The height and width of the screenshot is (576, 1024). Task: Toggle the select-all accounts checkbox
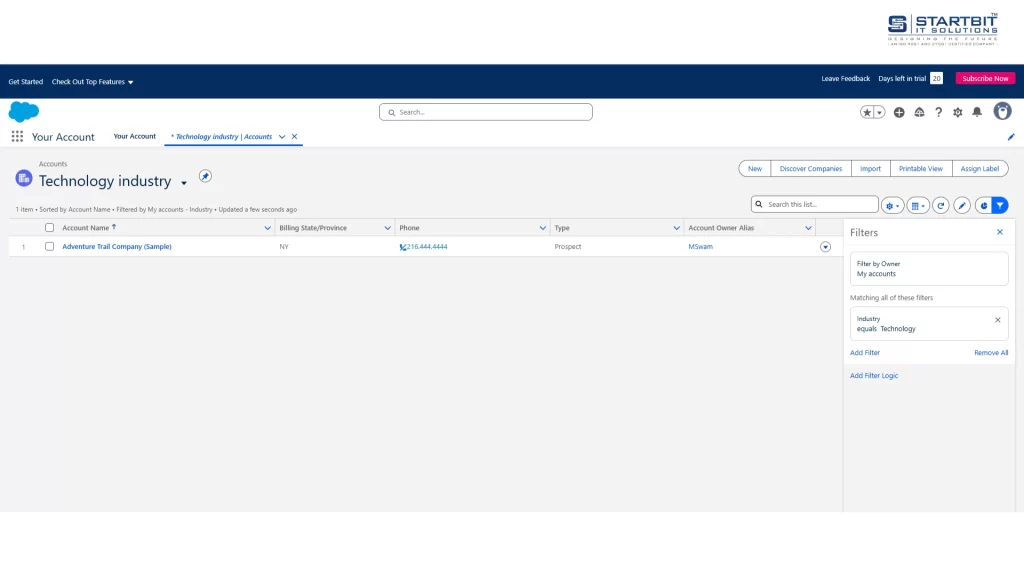click(49, 228)
